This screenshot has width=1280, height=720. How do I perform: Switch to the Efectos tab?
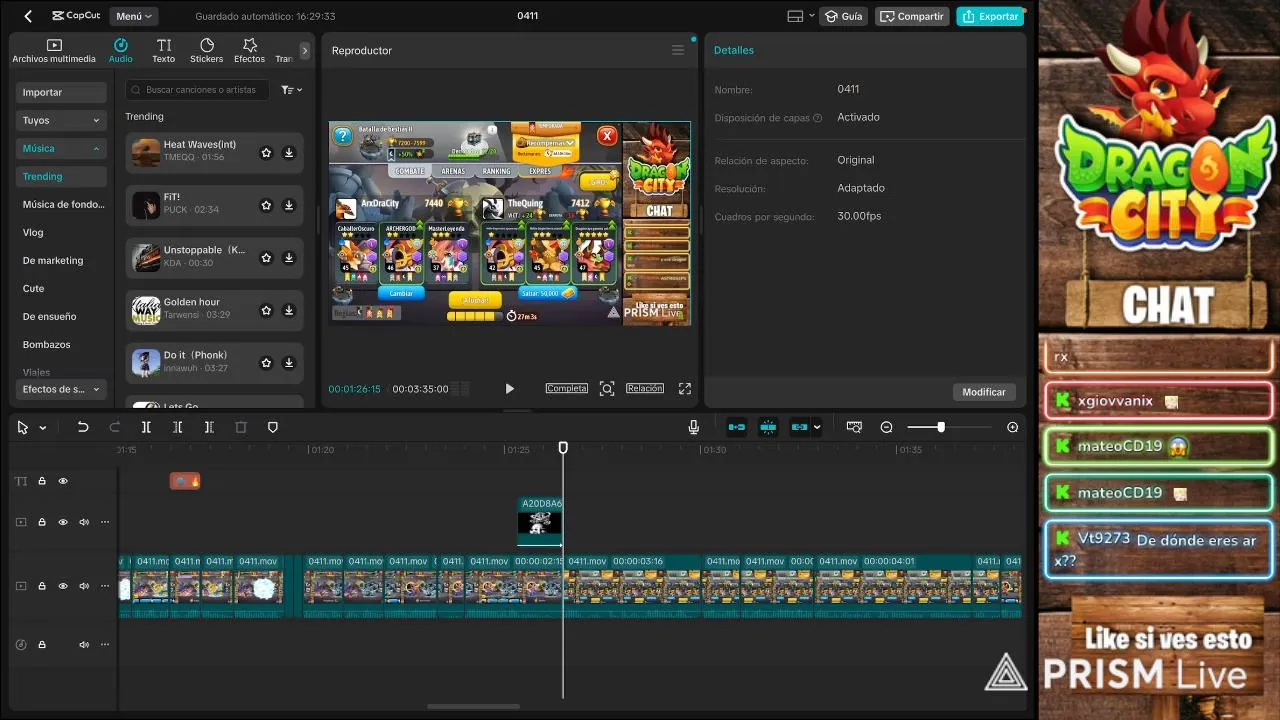pyautogui.click(x=250, y=51)
